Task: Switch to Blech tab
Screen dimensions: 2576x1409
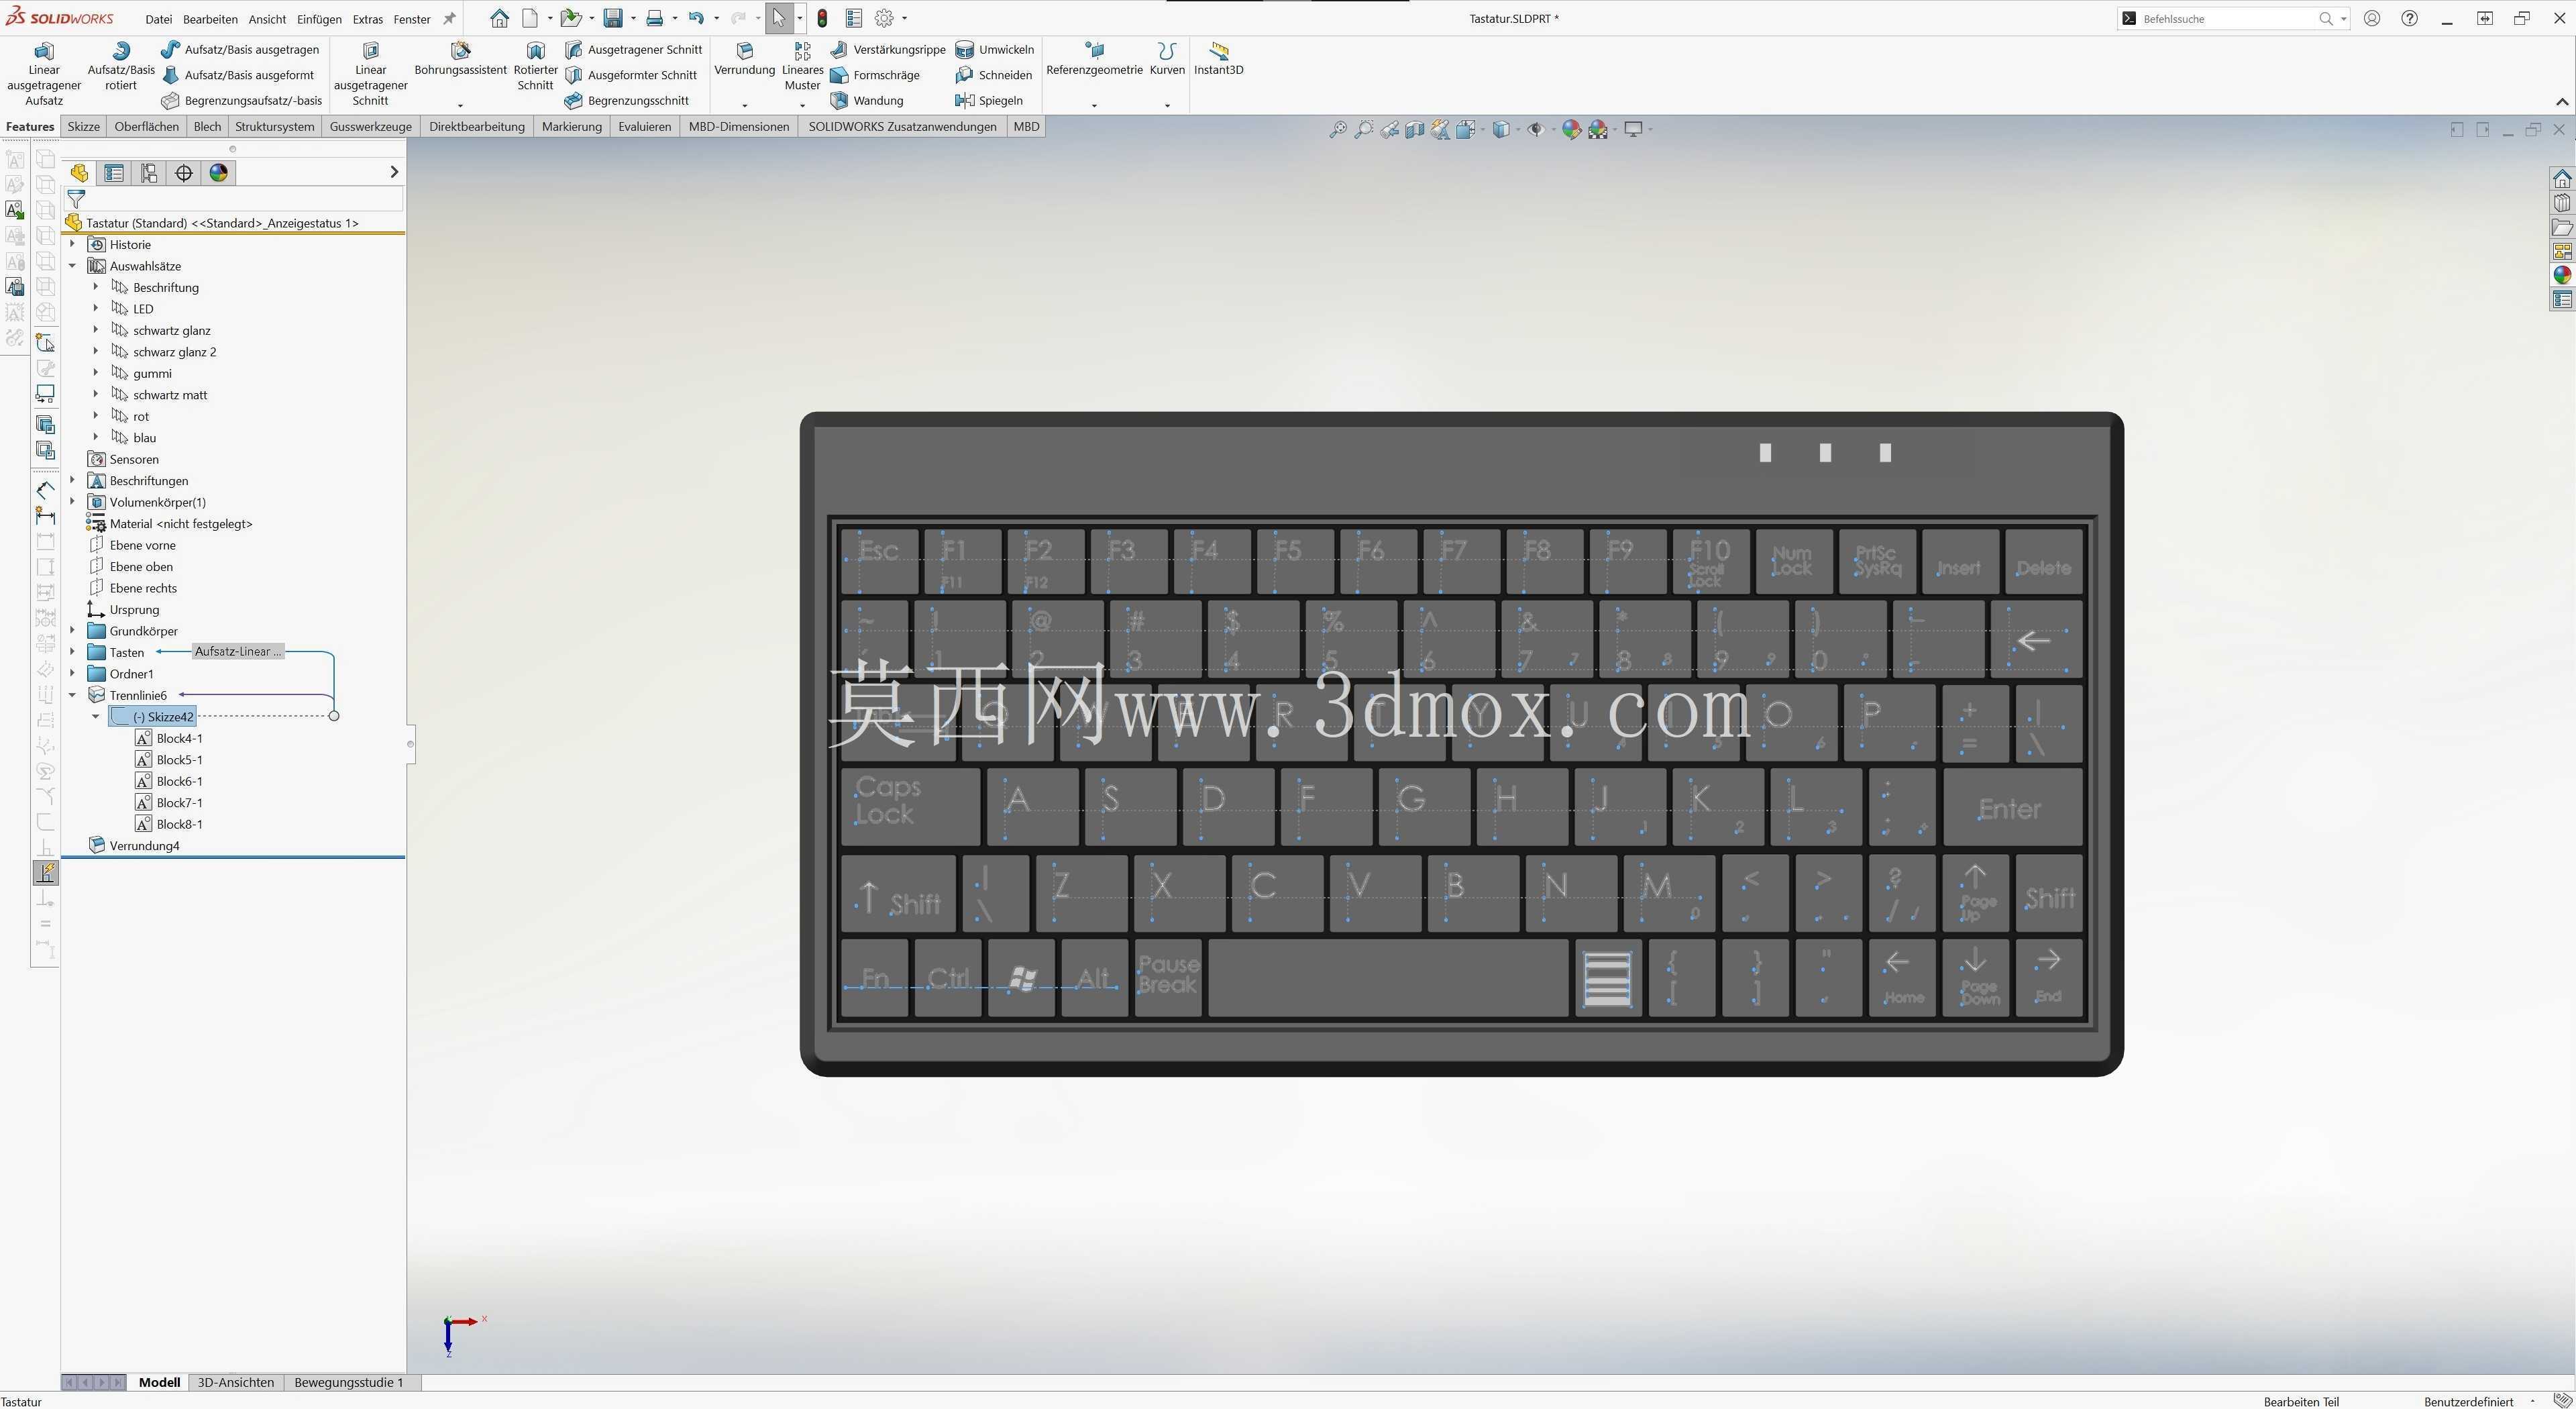Action: [207, 126]
